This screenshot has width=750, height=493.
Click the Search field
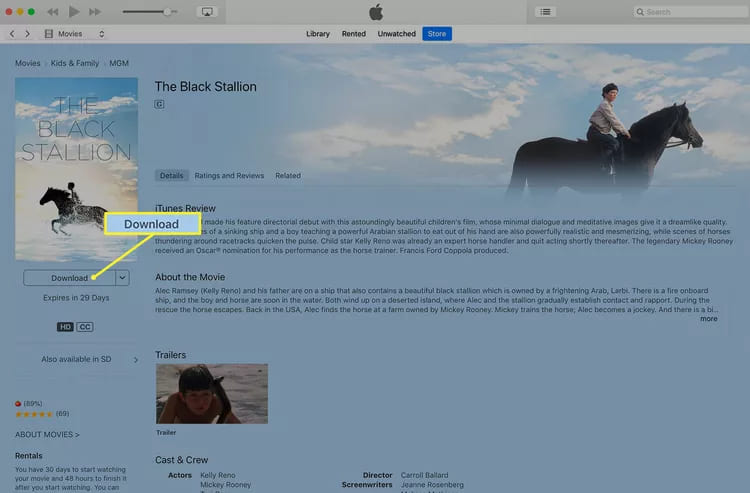(x=690, y=12)
